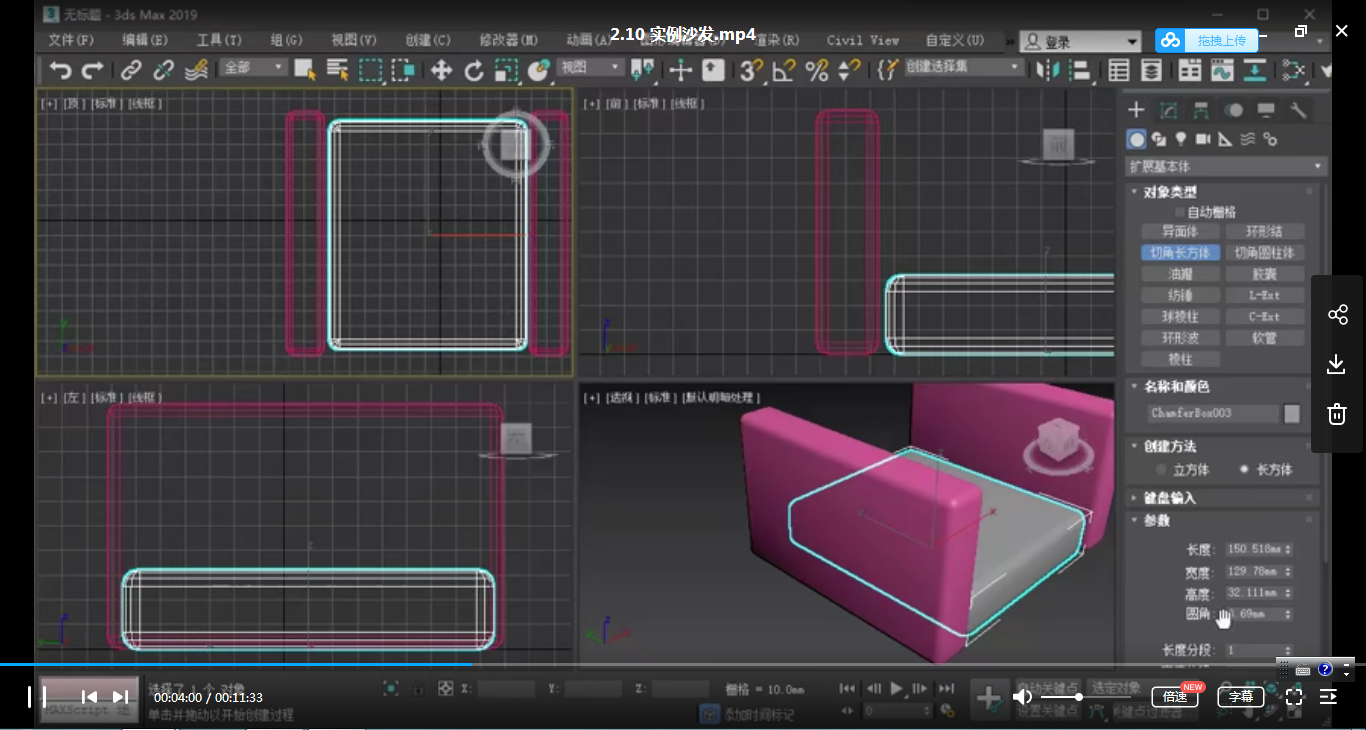Click the 切角圆柱体 object type button
The height and width of the screenshot is (730, 1366).
(x=1263, y=253)
